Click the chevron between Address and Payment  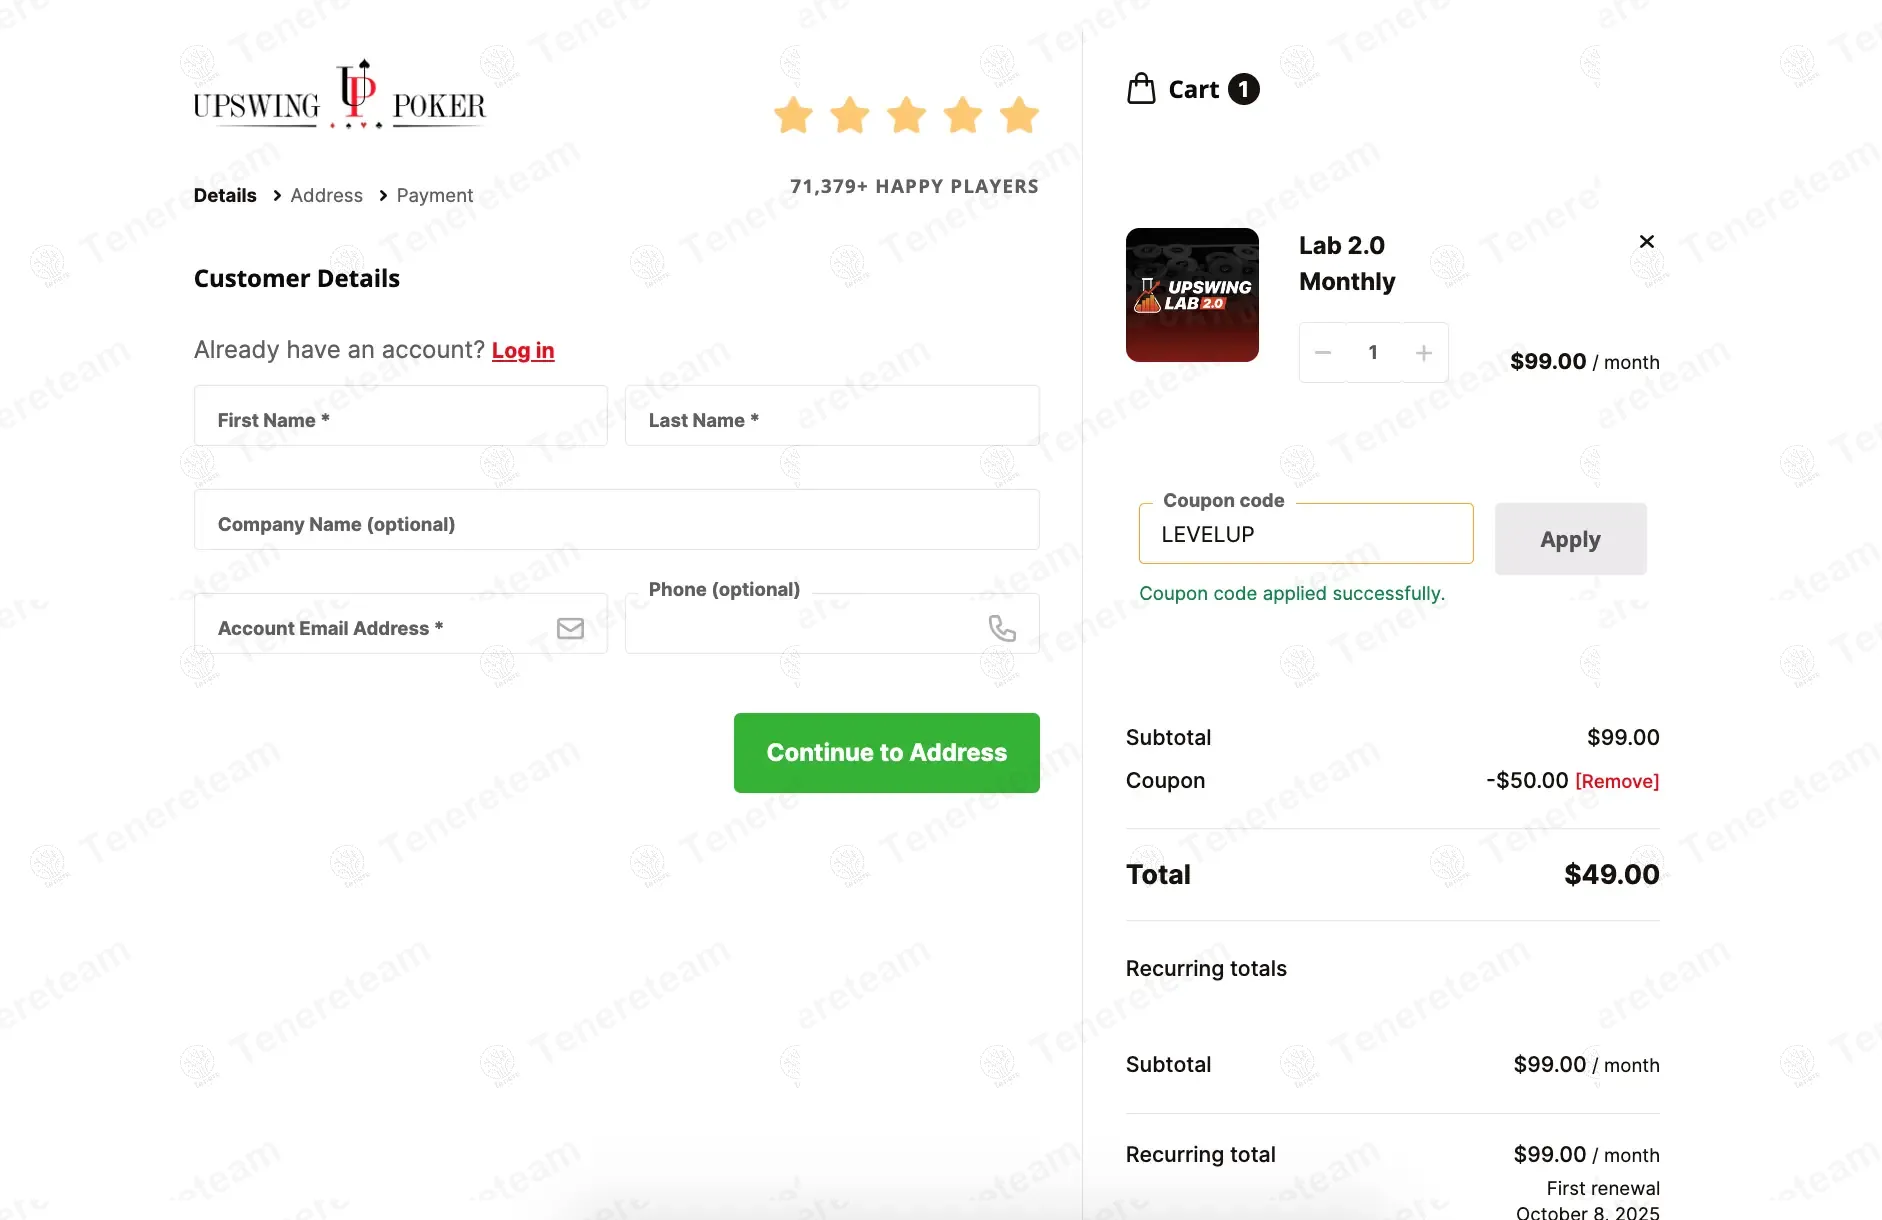383,195
